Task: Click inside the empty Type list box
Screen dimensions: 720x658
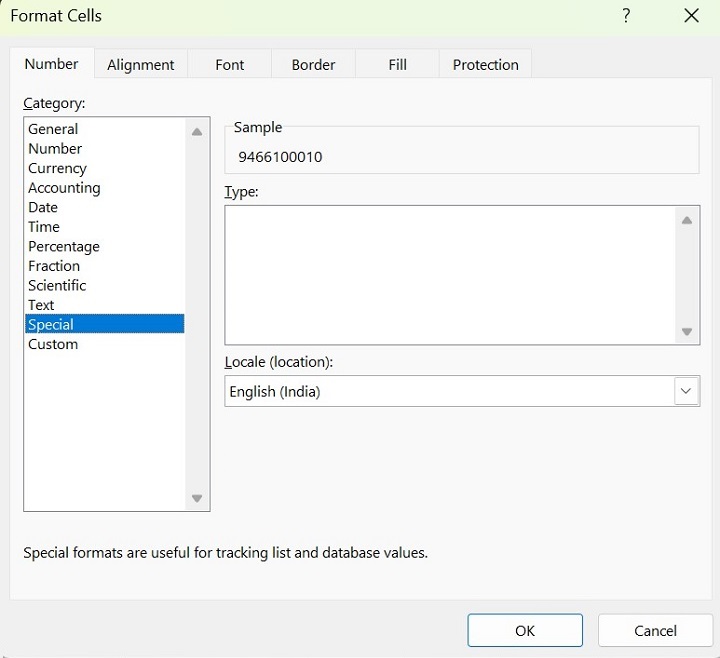Action: coord(450,275)
